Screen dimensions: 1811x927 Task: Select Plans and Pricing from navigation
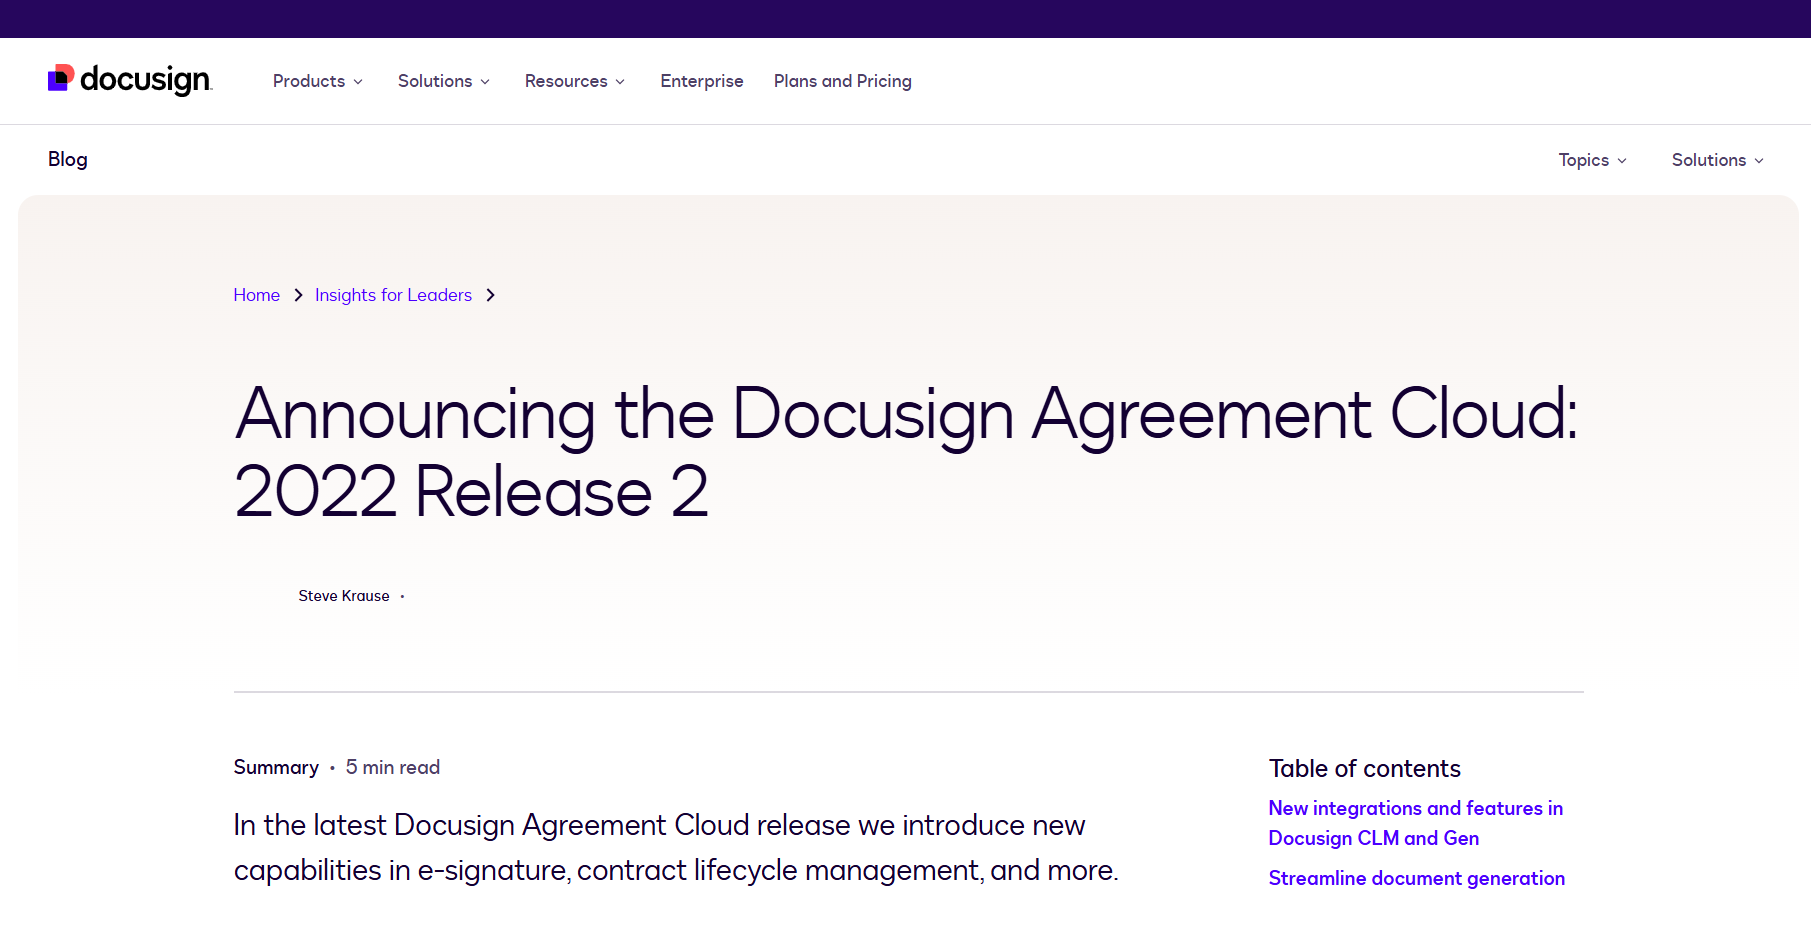pos(842,81)
